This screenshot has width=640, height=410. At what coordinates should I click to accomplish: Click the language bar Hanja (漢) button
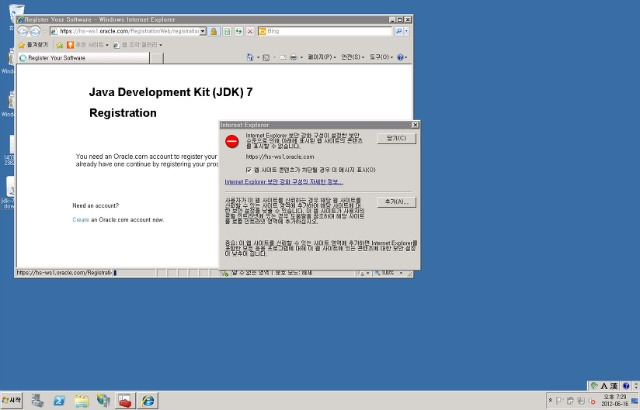(613, 386)
